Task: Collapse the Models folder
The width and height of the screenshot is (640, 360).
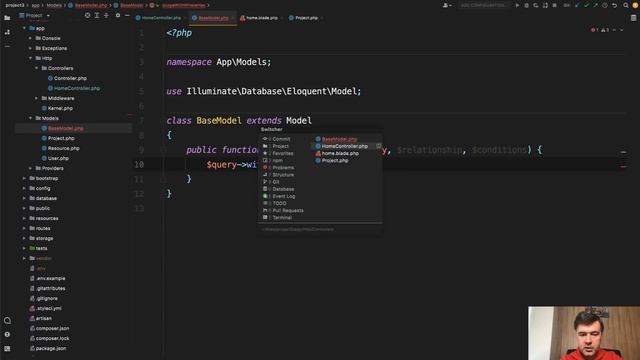Action: point(30,118)
